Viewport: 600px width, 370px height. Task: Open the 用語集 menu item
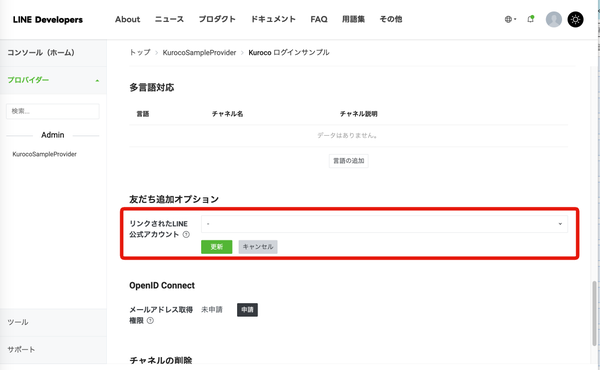353,19
